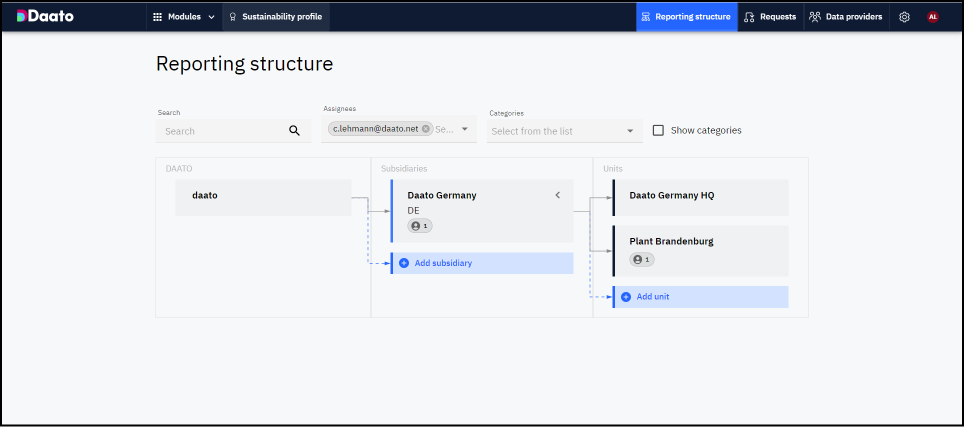
Task: Open the Categories dropdown list
Action: 630,131
